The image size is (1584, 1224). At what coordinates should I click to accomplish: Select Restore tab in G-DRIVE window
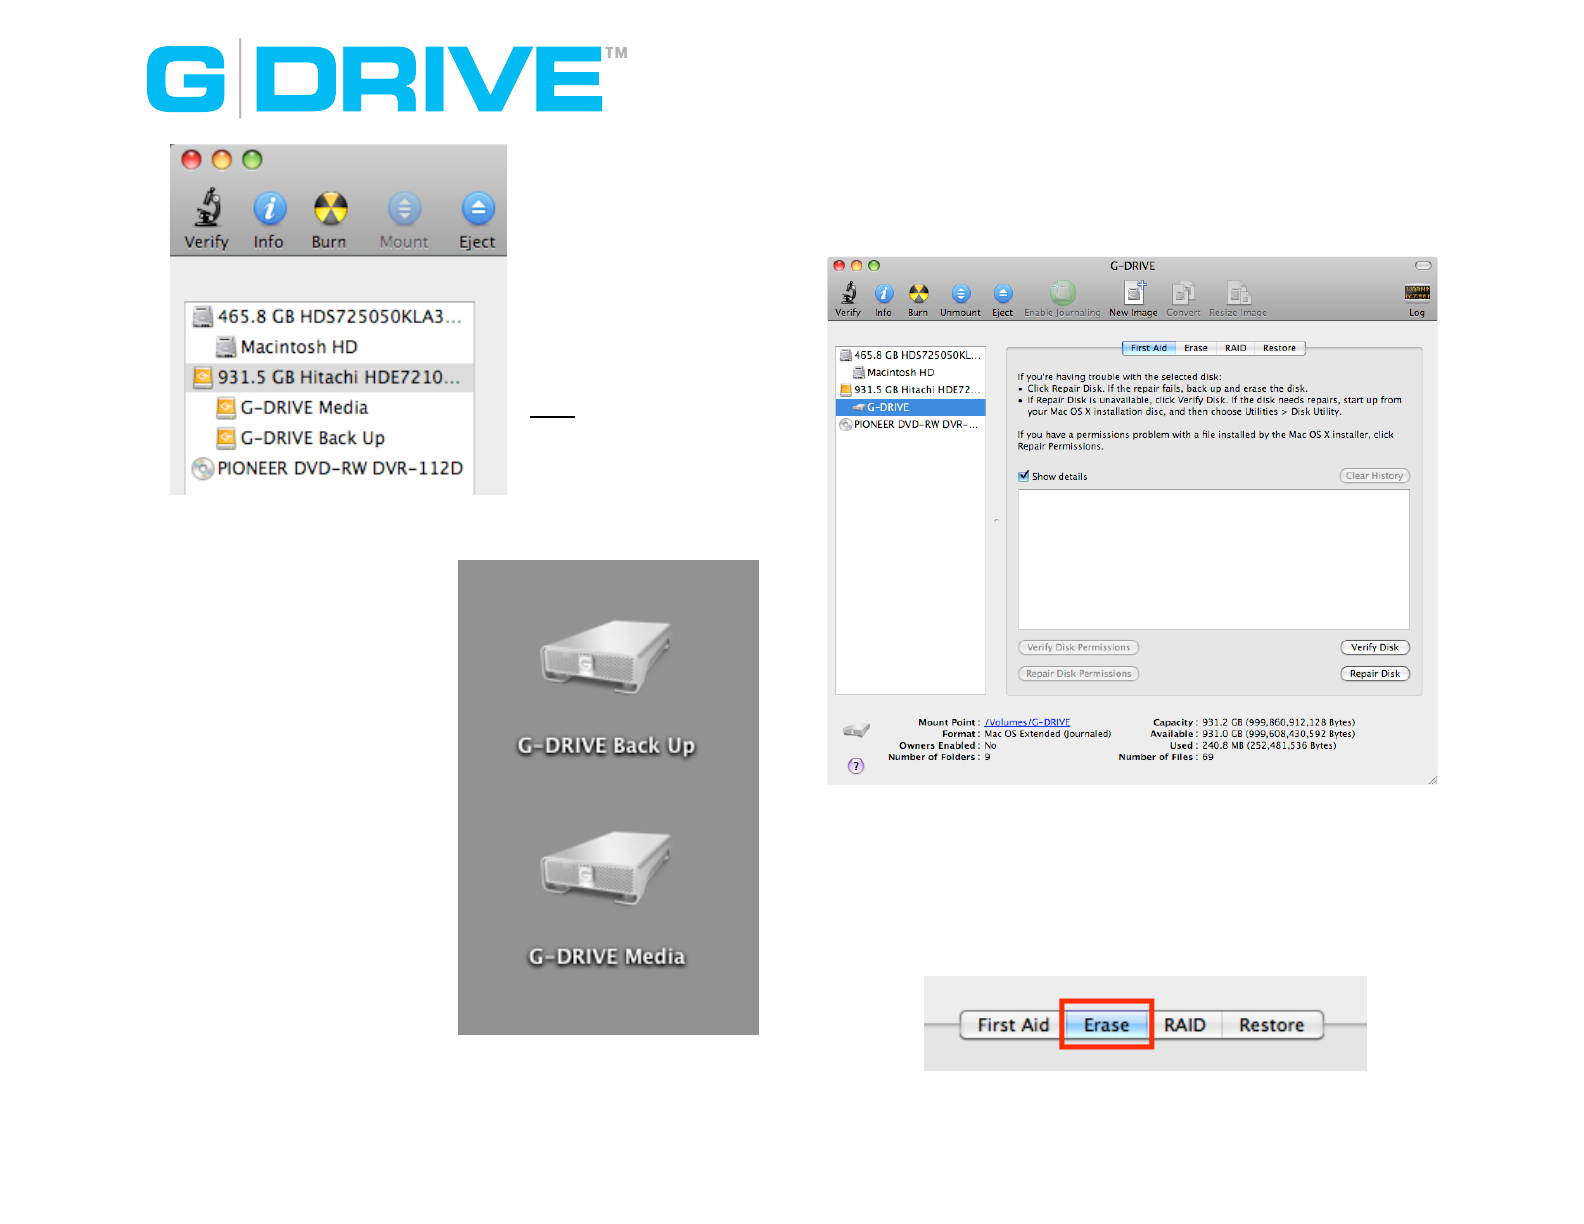[1279, 348]
